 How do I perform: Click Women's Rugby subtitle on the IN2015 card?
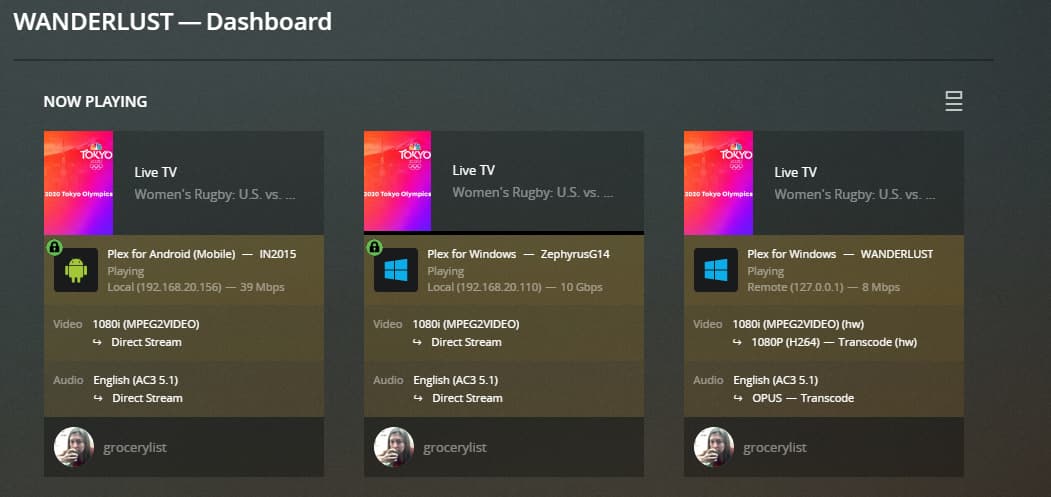[x=214, y=195]
